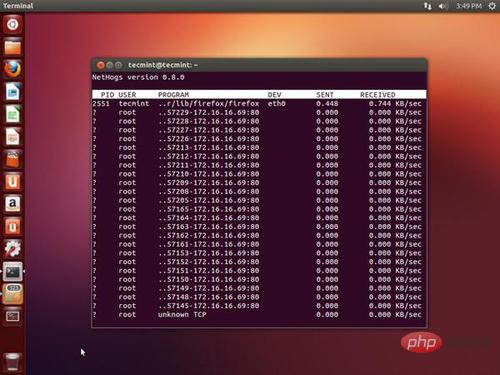Open the Trash from the dock
Viewport: 500px width, 375px height.
[13, 362]
